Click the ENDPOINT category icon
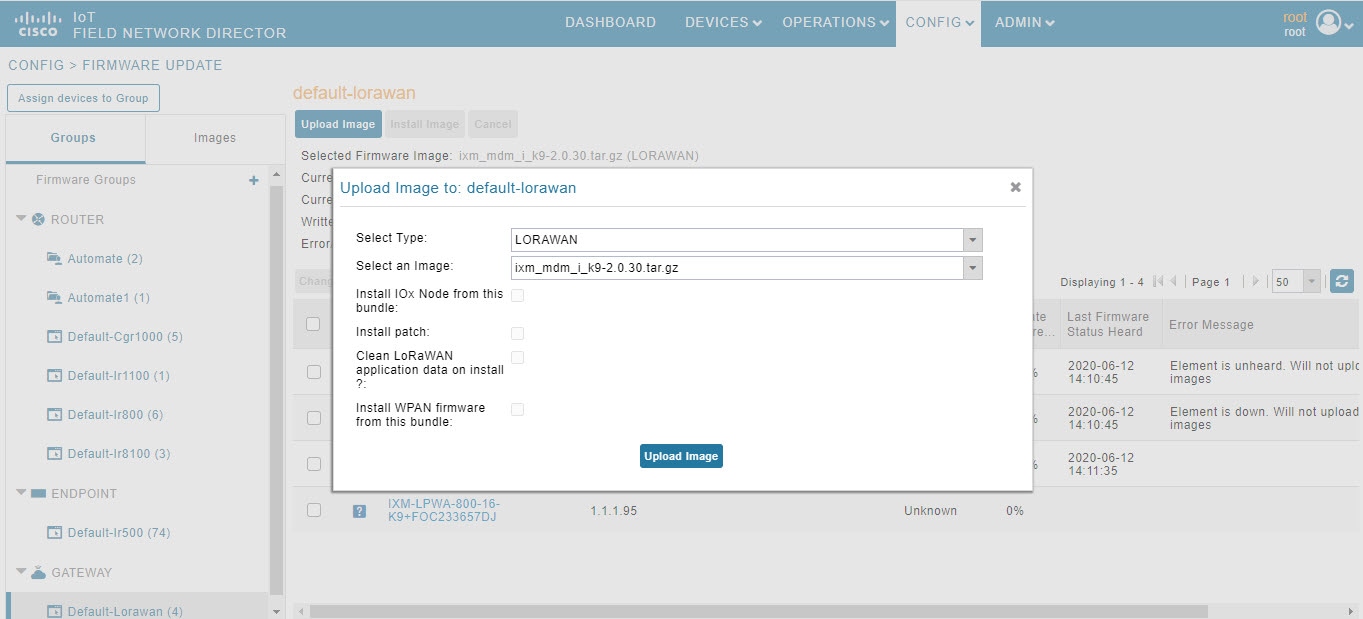The width and height of the screenshot is (1363, 619). point(38,493)
